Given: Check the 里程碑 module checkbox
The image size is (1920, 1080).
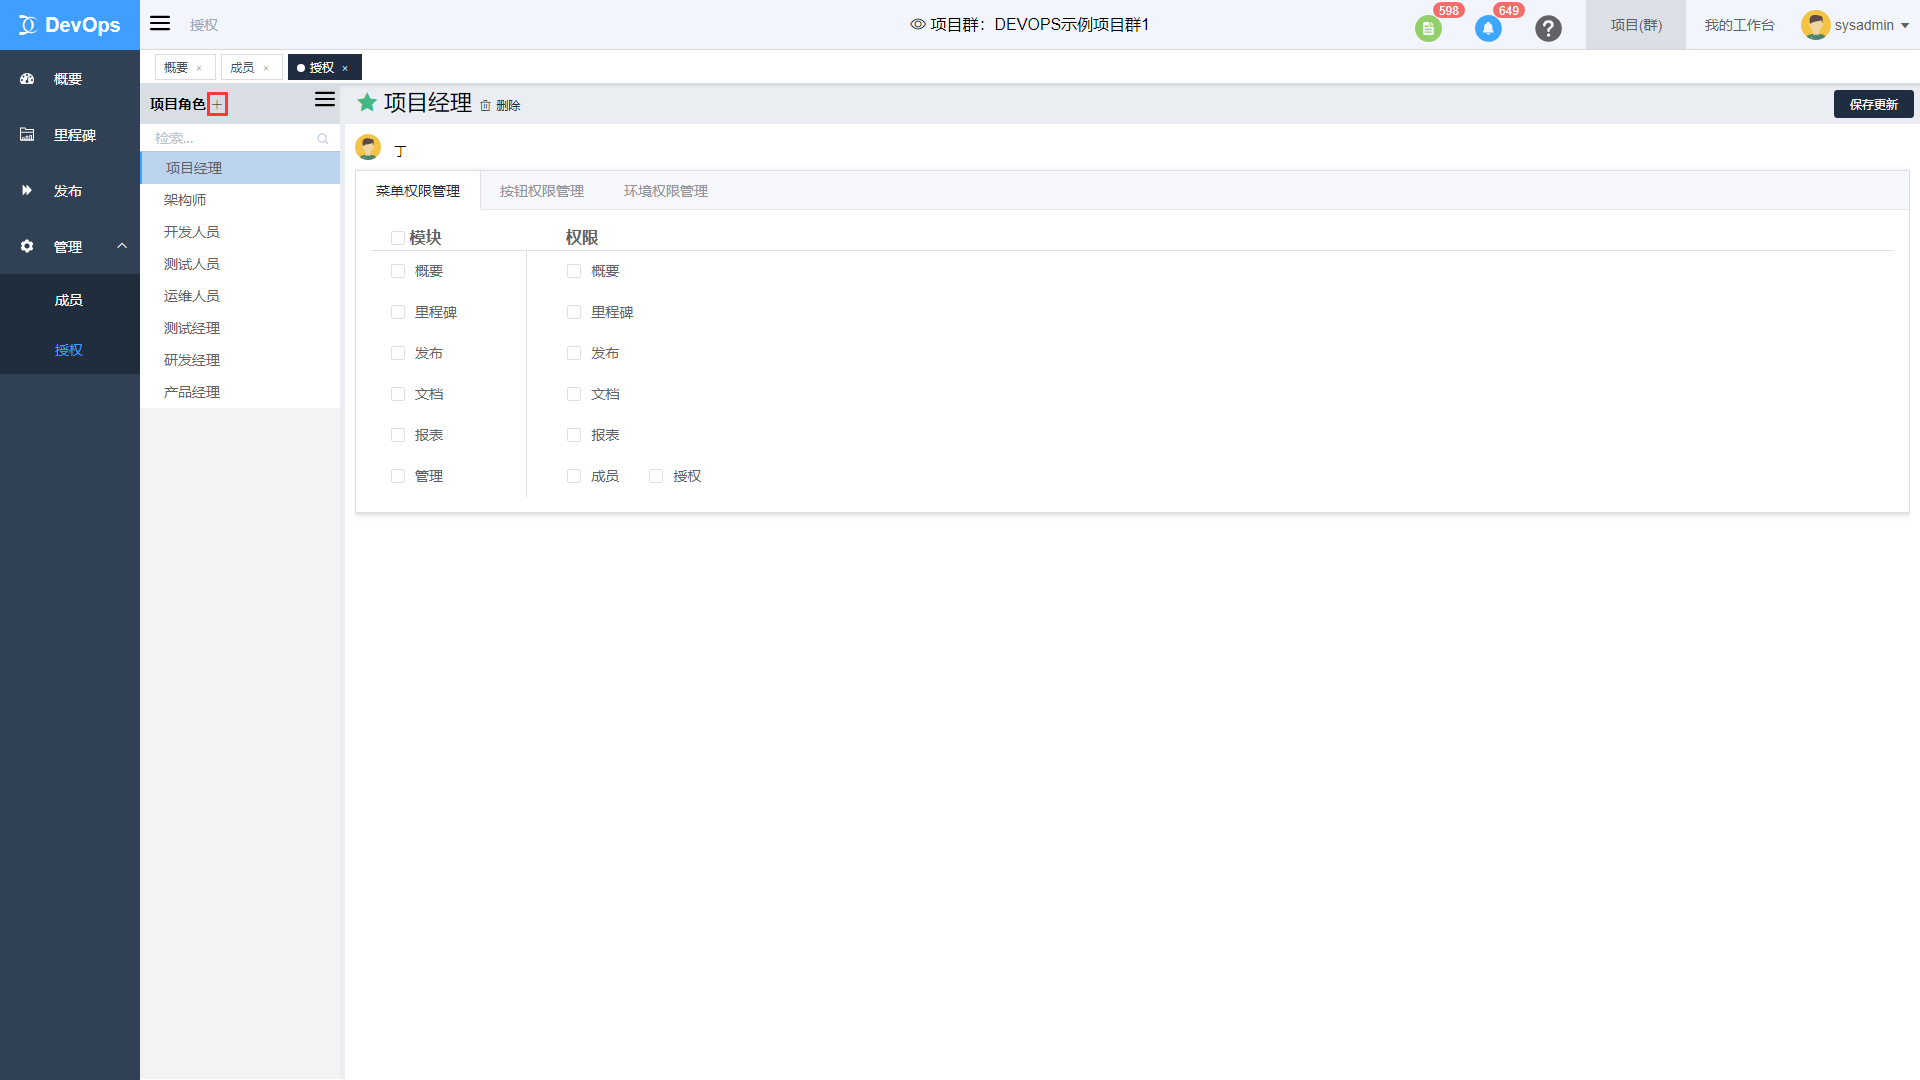Looking at the screenshot, I should point(398,312).
